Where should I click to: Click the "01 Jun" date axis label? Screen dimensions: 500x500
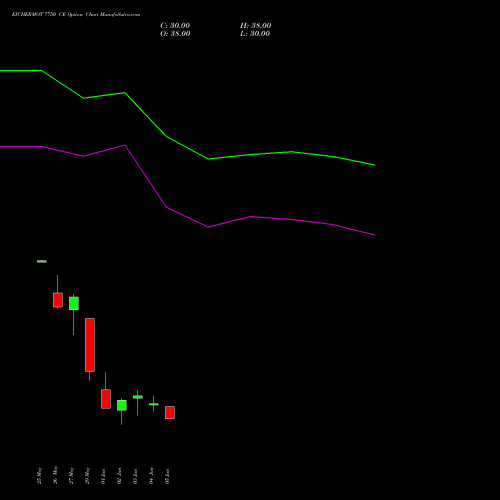tap(104, 476)
